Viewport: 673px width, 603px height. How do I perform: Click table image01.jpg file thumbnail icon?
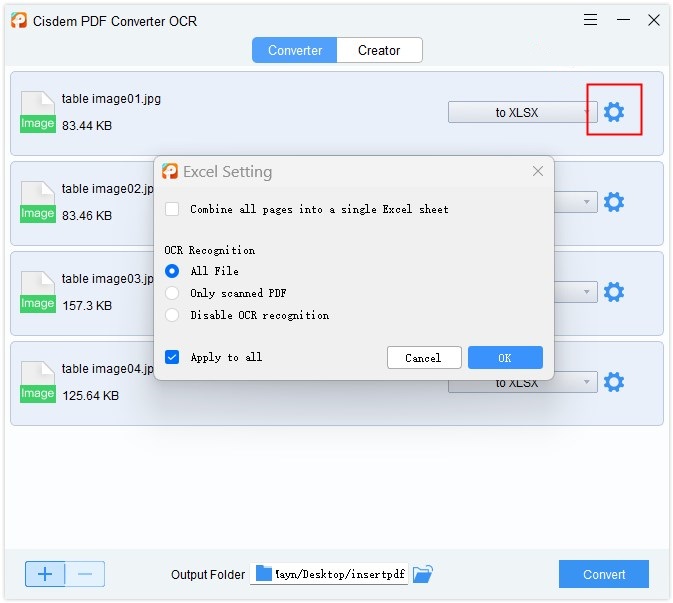[38, 112]
